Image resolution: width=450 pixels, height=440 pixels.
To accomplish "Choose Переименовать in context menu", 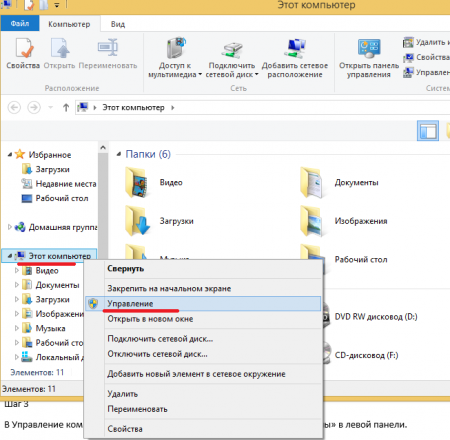I will pyautogui.click(x=203, y=409).
